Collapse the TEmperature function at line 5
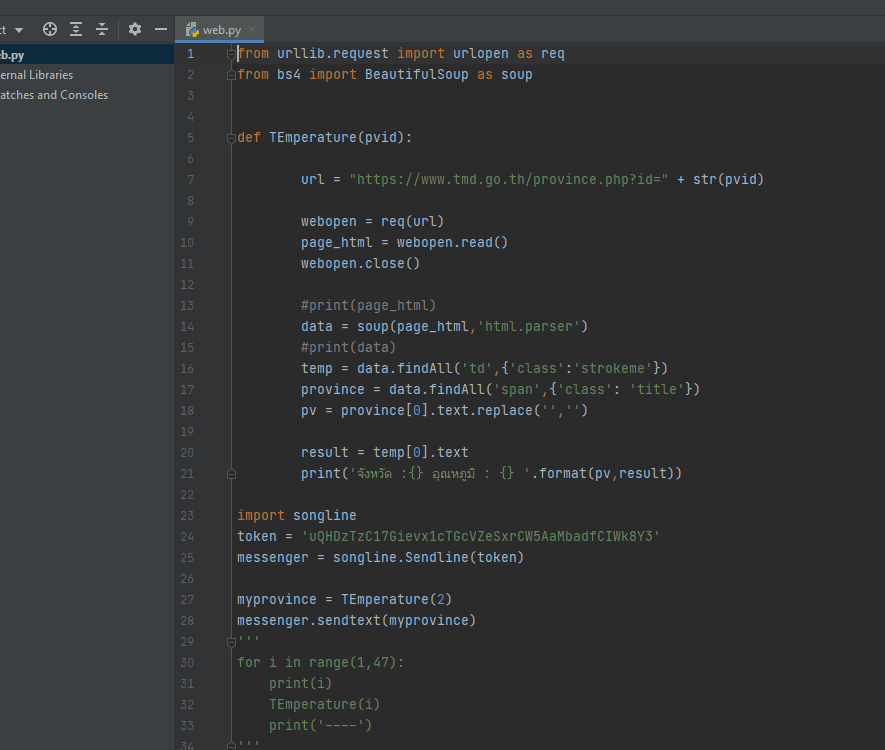The height and width of the screenshot is (750, 885). 231,138
